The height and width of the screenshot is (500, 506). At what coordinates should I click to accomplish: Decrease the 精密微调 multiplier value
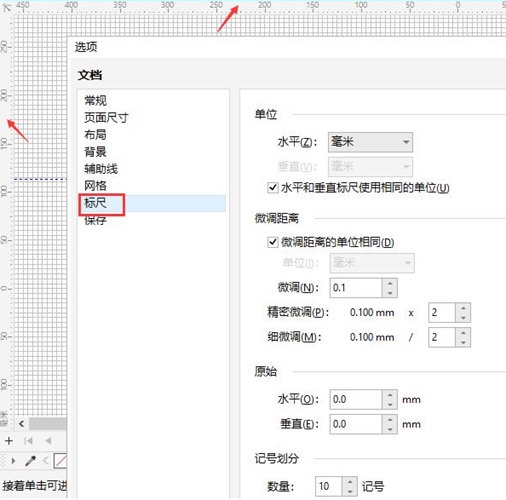(463, 317)
